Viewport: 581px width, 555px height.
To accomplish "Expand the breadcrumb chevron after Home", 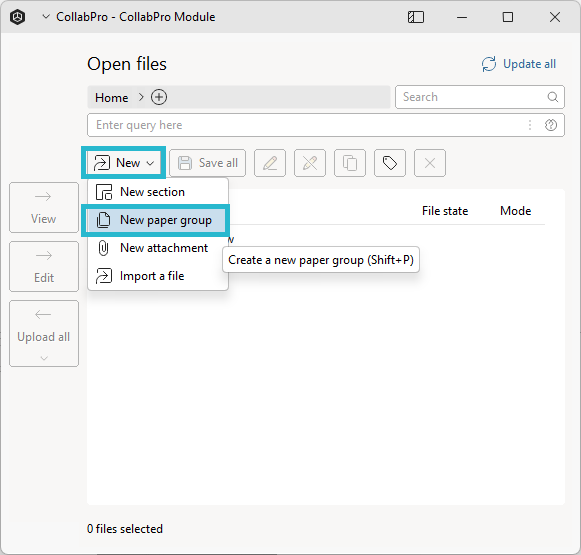I will 141,97.
